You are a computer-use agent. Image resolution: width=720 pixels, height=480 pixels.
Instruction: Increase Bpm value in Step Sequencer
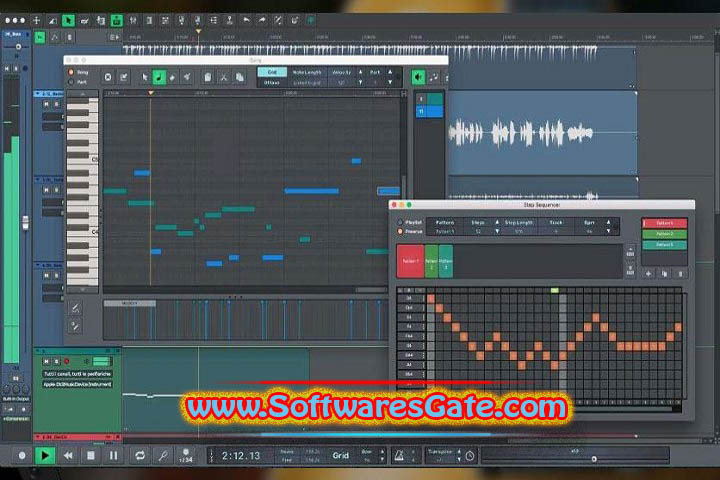click(x=608, y=222)
